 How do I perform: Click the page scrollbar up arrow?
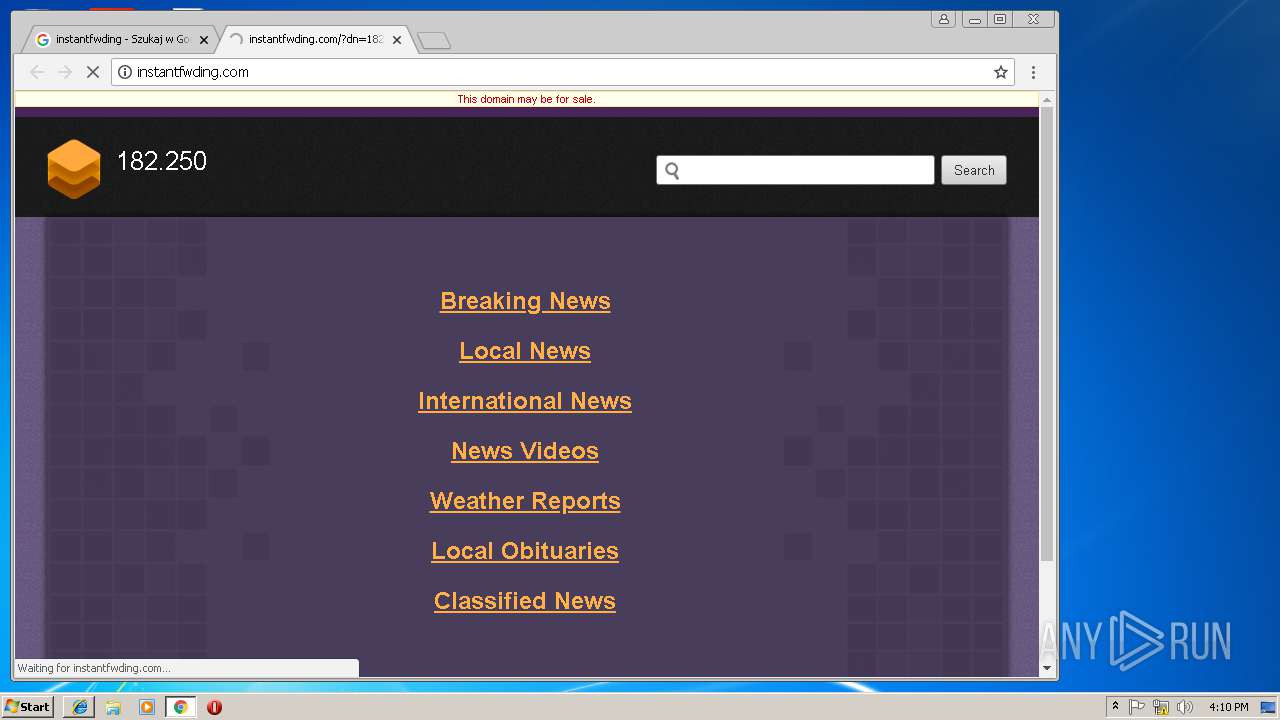(1047, 100)
